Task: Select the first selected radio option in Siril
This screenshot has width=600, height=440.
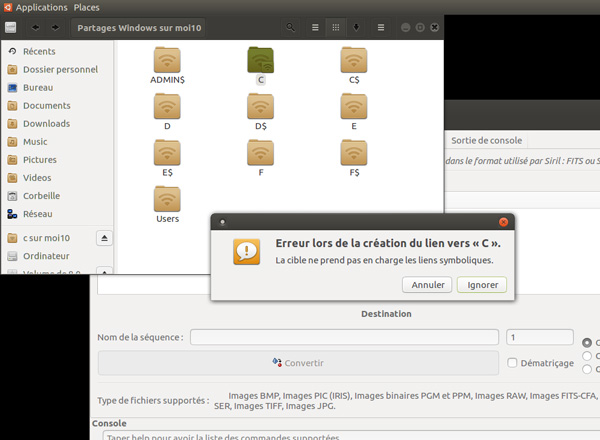Action: (x=587, y=342)
